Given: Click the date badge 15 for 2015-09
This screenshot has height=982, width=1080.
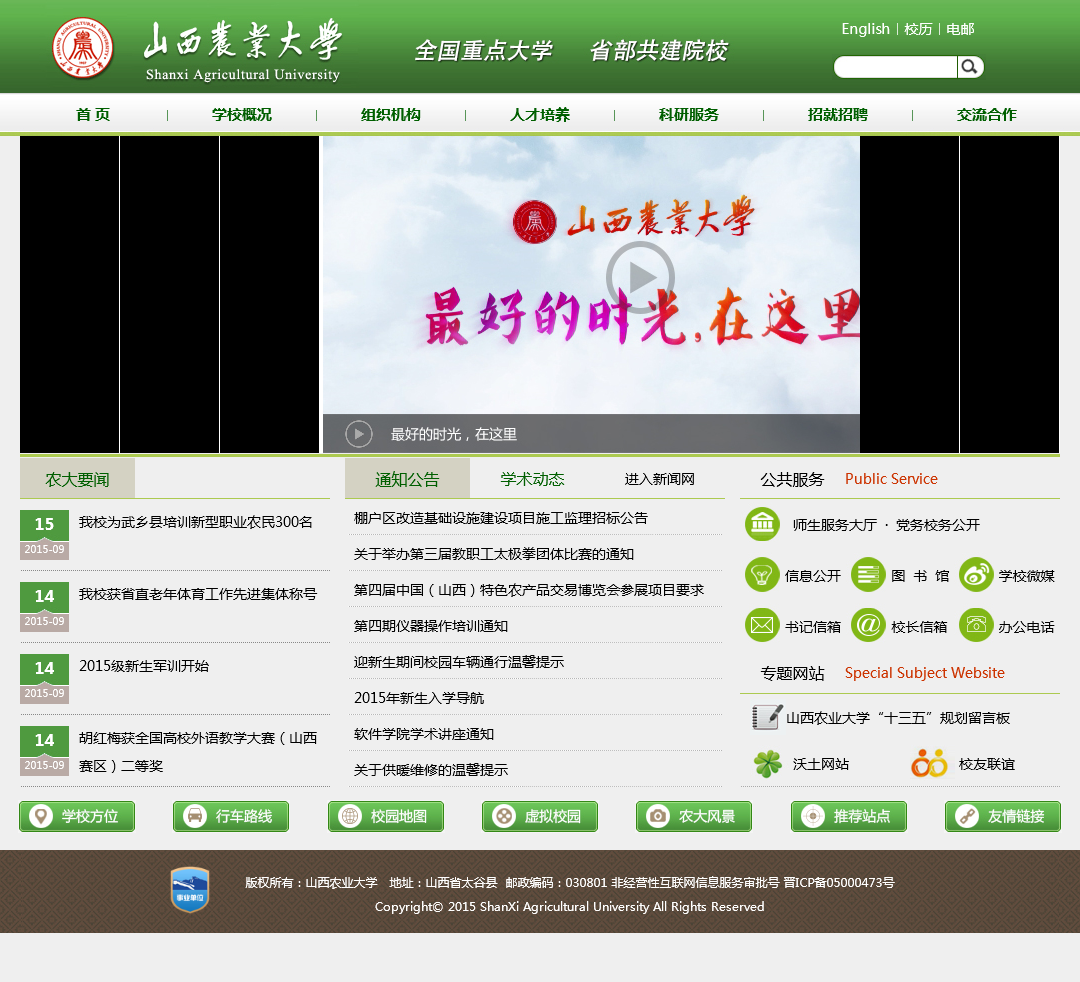Looking at the screenshot, I should (44, 534).
